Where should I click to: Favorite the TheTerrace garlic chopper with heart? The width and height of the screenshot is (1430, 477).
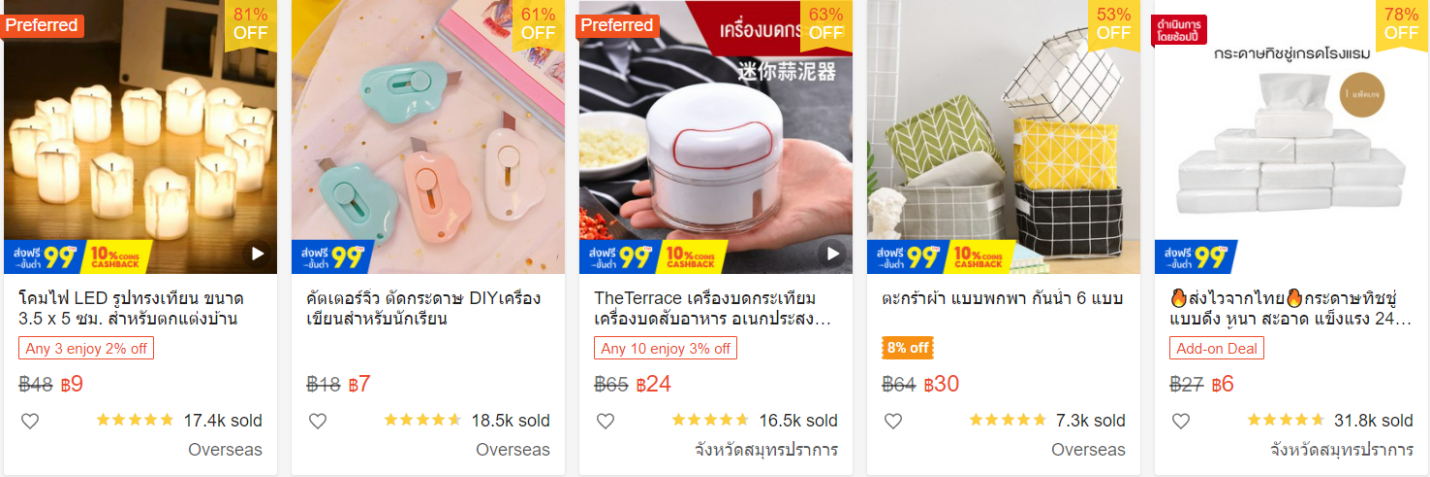click(605, 421)
